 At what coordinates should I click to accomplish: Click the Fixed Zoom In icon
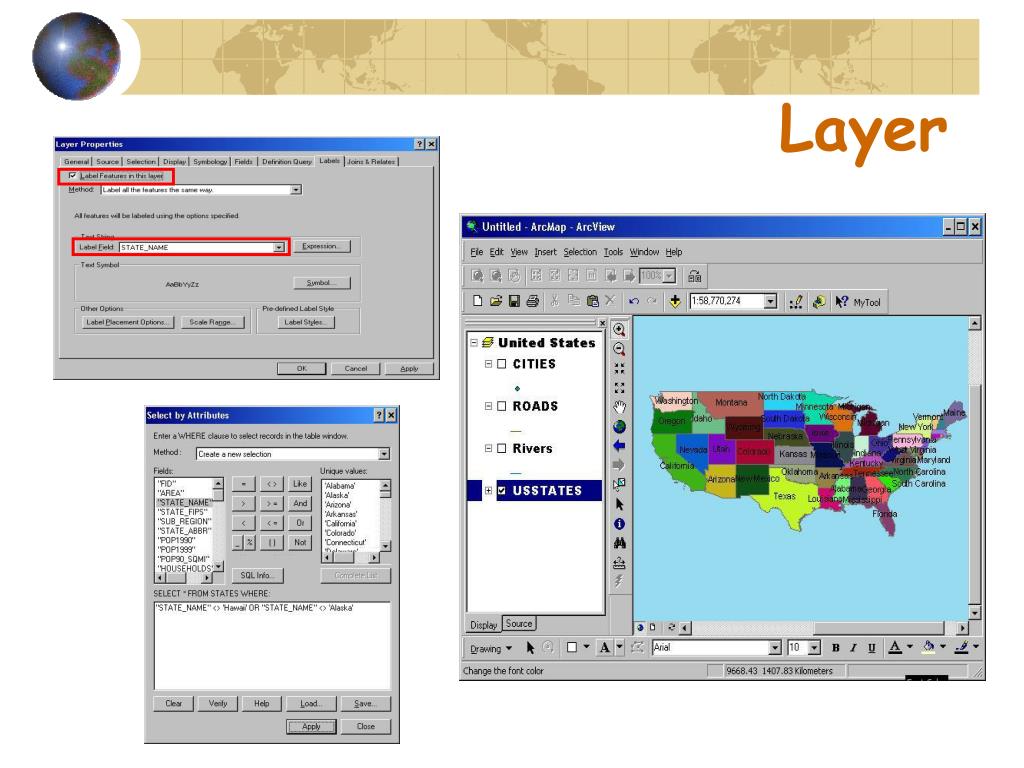point(619,369)
